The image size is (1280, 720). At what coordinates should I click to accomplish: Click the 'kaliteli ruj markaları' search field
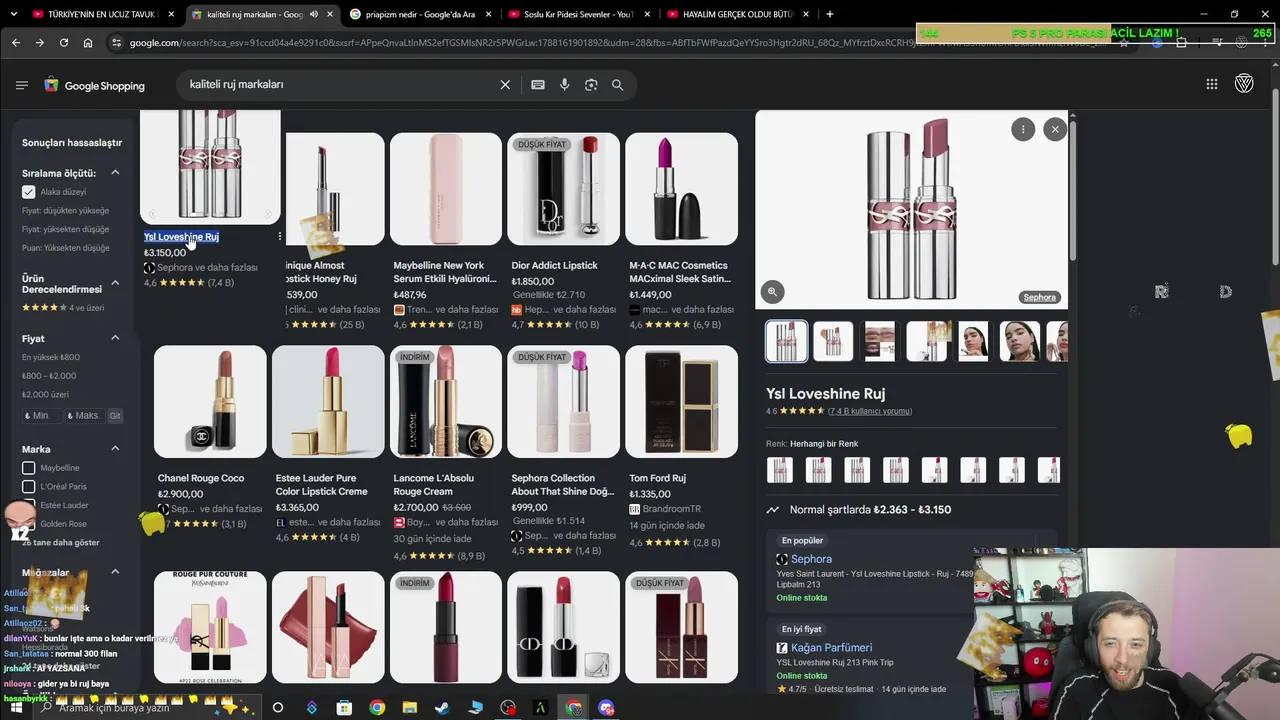pos(340,85)
